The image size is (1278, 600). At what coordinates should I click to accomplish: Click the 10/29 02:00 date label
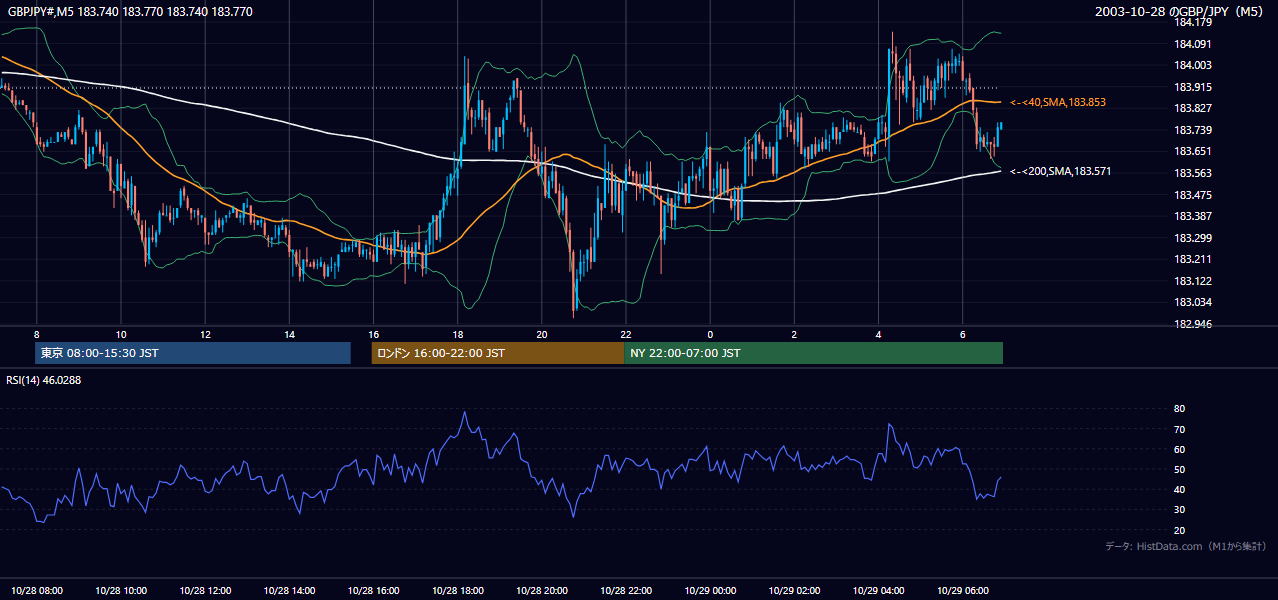click(x=794, y=590)
